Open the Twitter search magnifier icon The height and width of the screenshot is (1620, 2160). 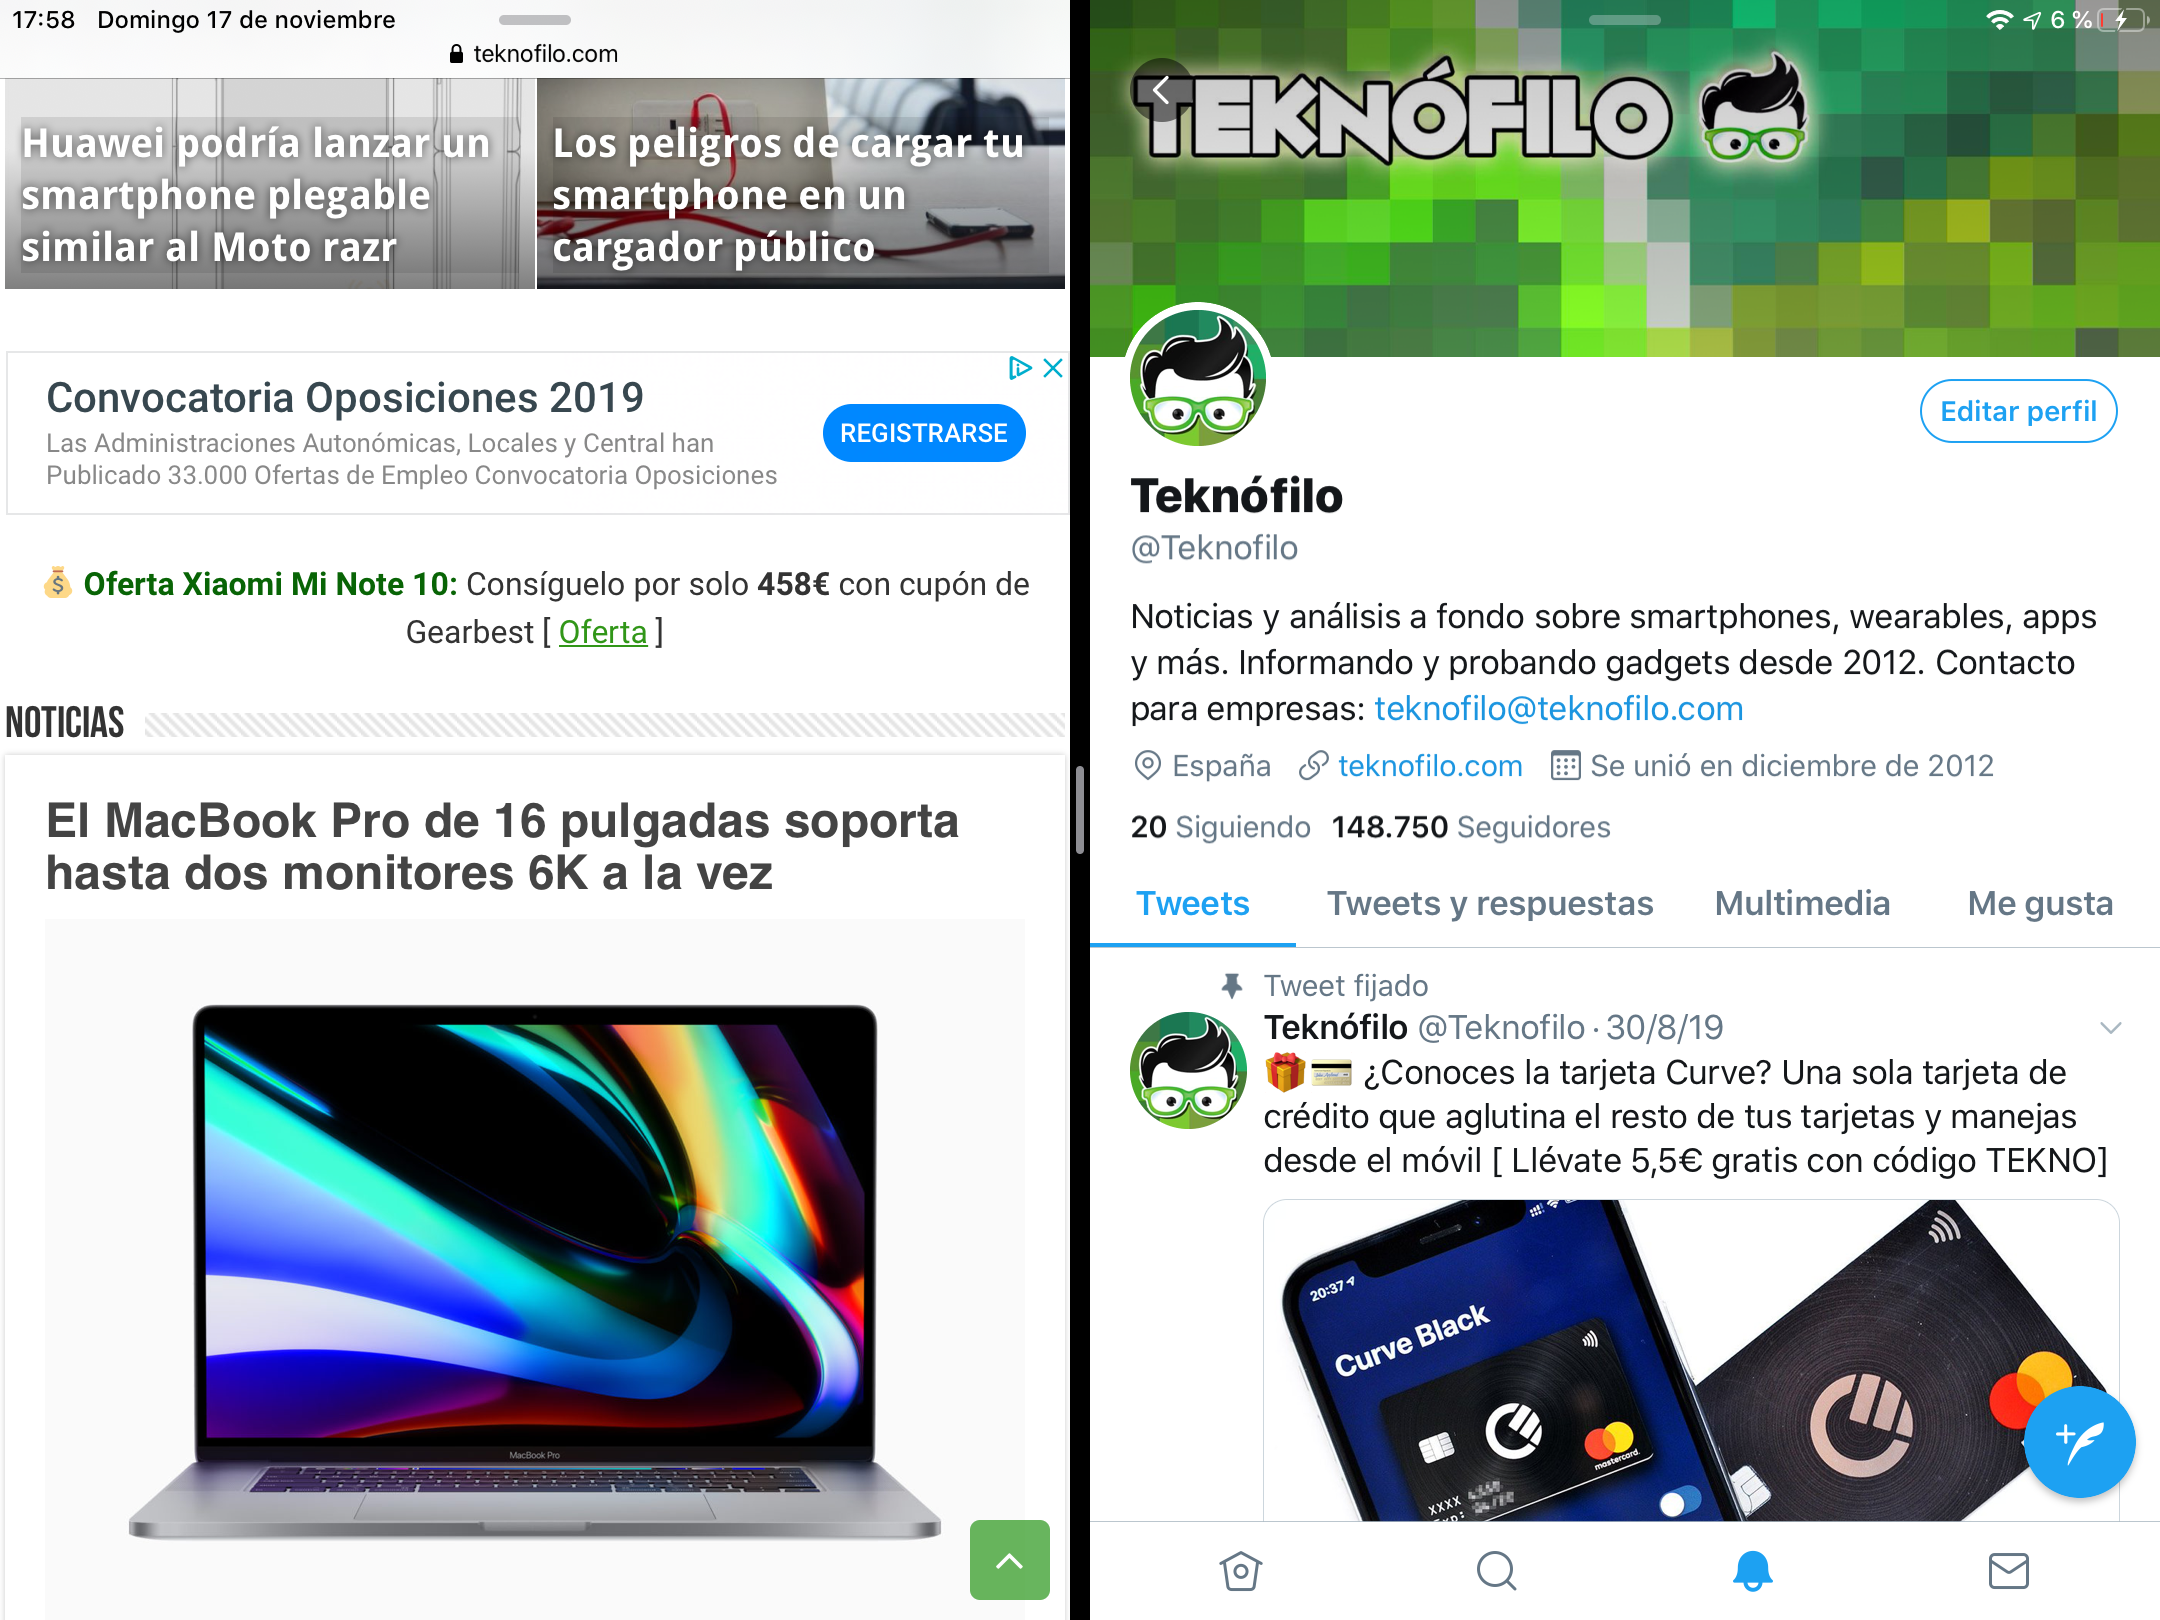pos(1496,1571)
